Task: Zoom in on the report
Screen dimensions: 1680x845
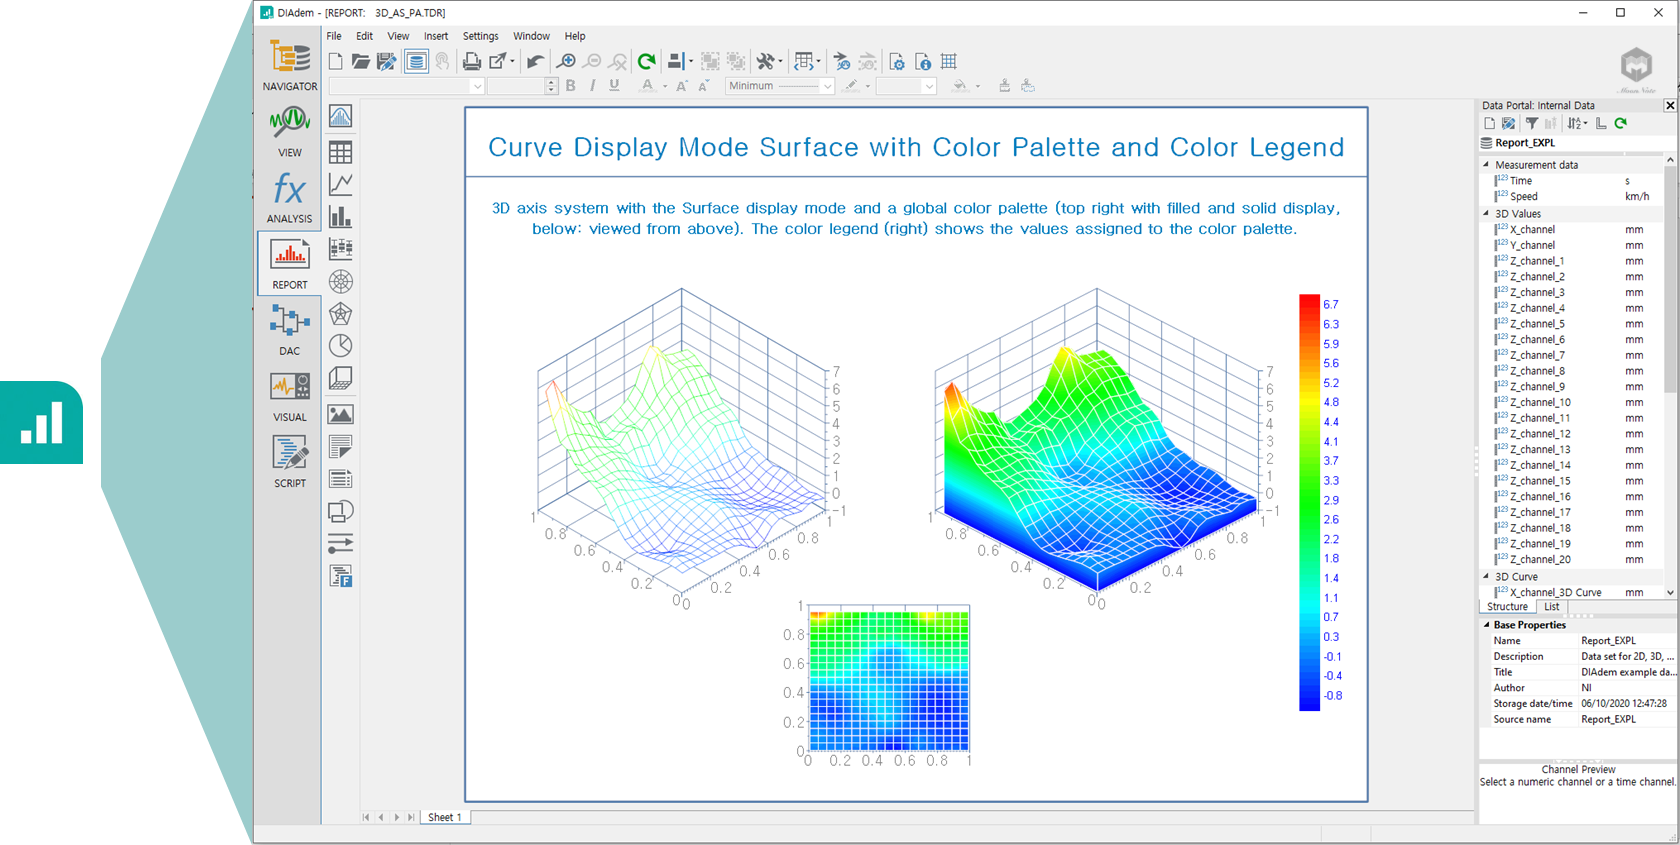Action: point(566,62)
